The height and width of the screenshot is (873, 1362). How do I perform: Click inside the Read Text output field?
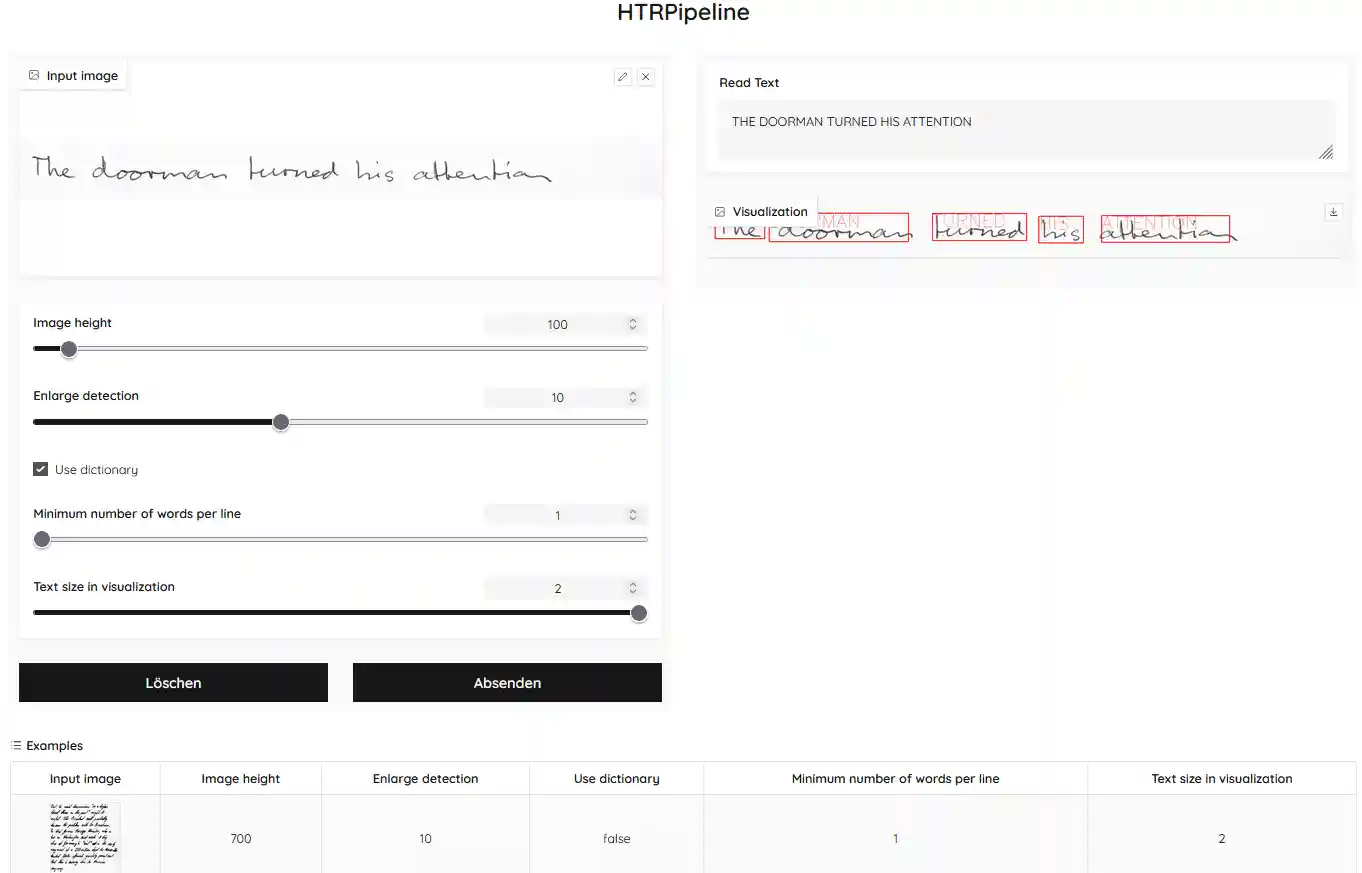pyautogui.click(x=1024, y=128)
